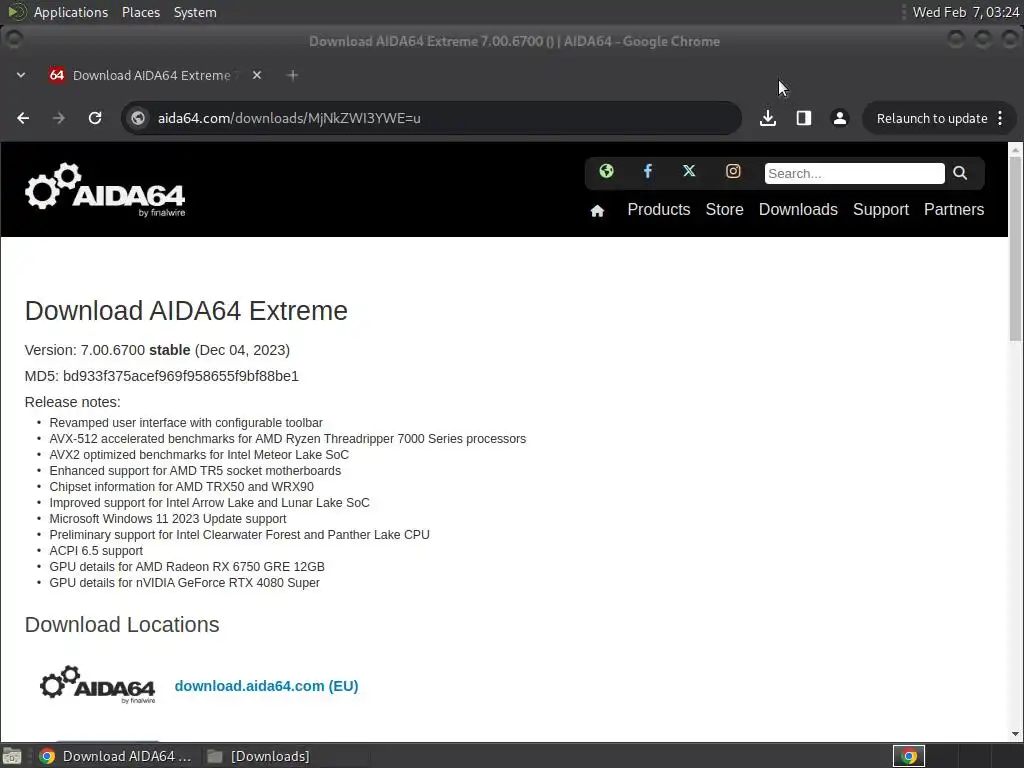Image resolution: width=1024 pixels, height=768 pixels.
Task: Open the Chrome profile icon
Action: pos(840,118)
